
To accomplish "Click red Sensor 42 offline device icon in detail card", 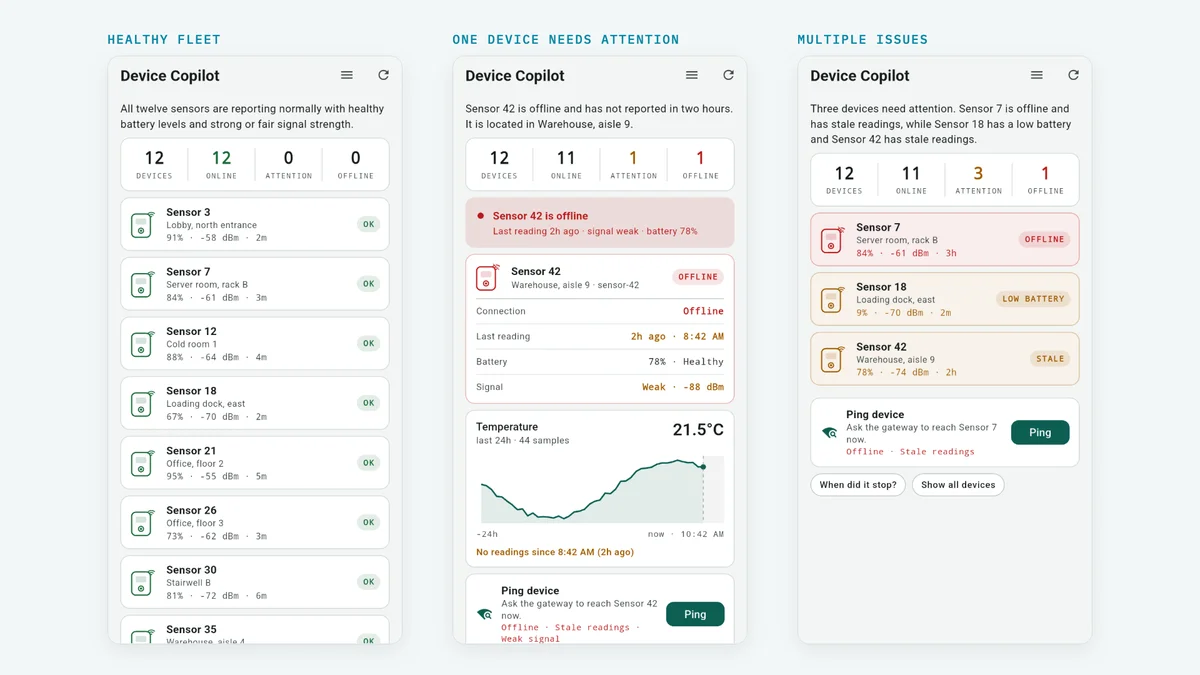I will (x=487, y=277).
